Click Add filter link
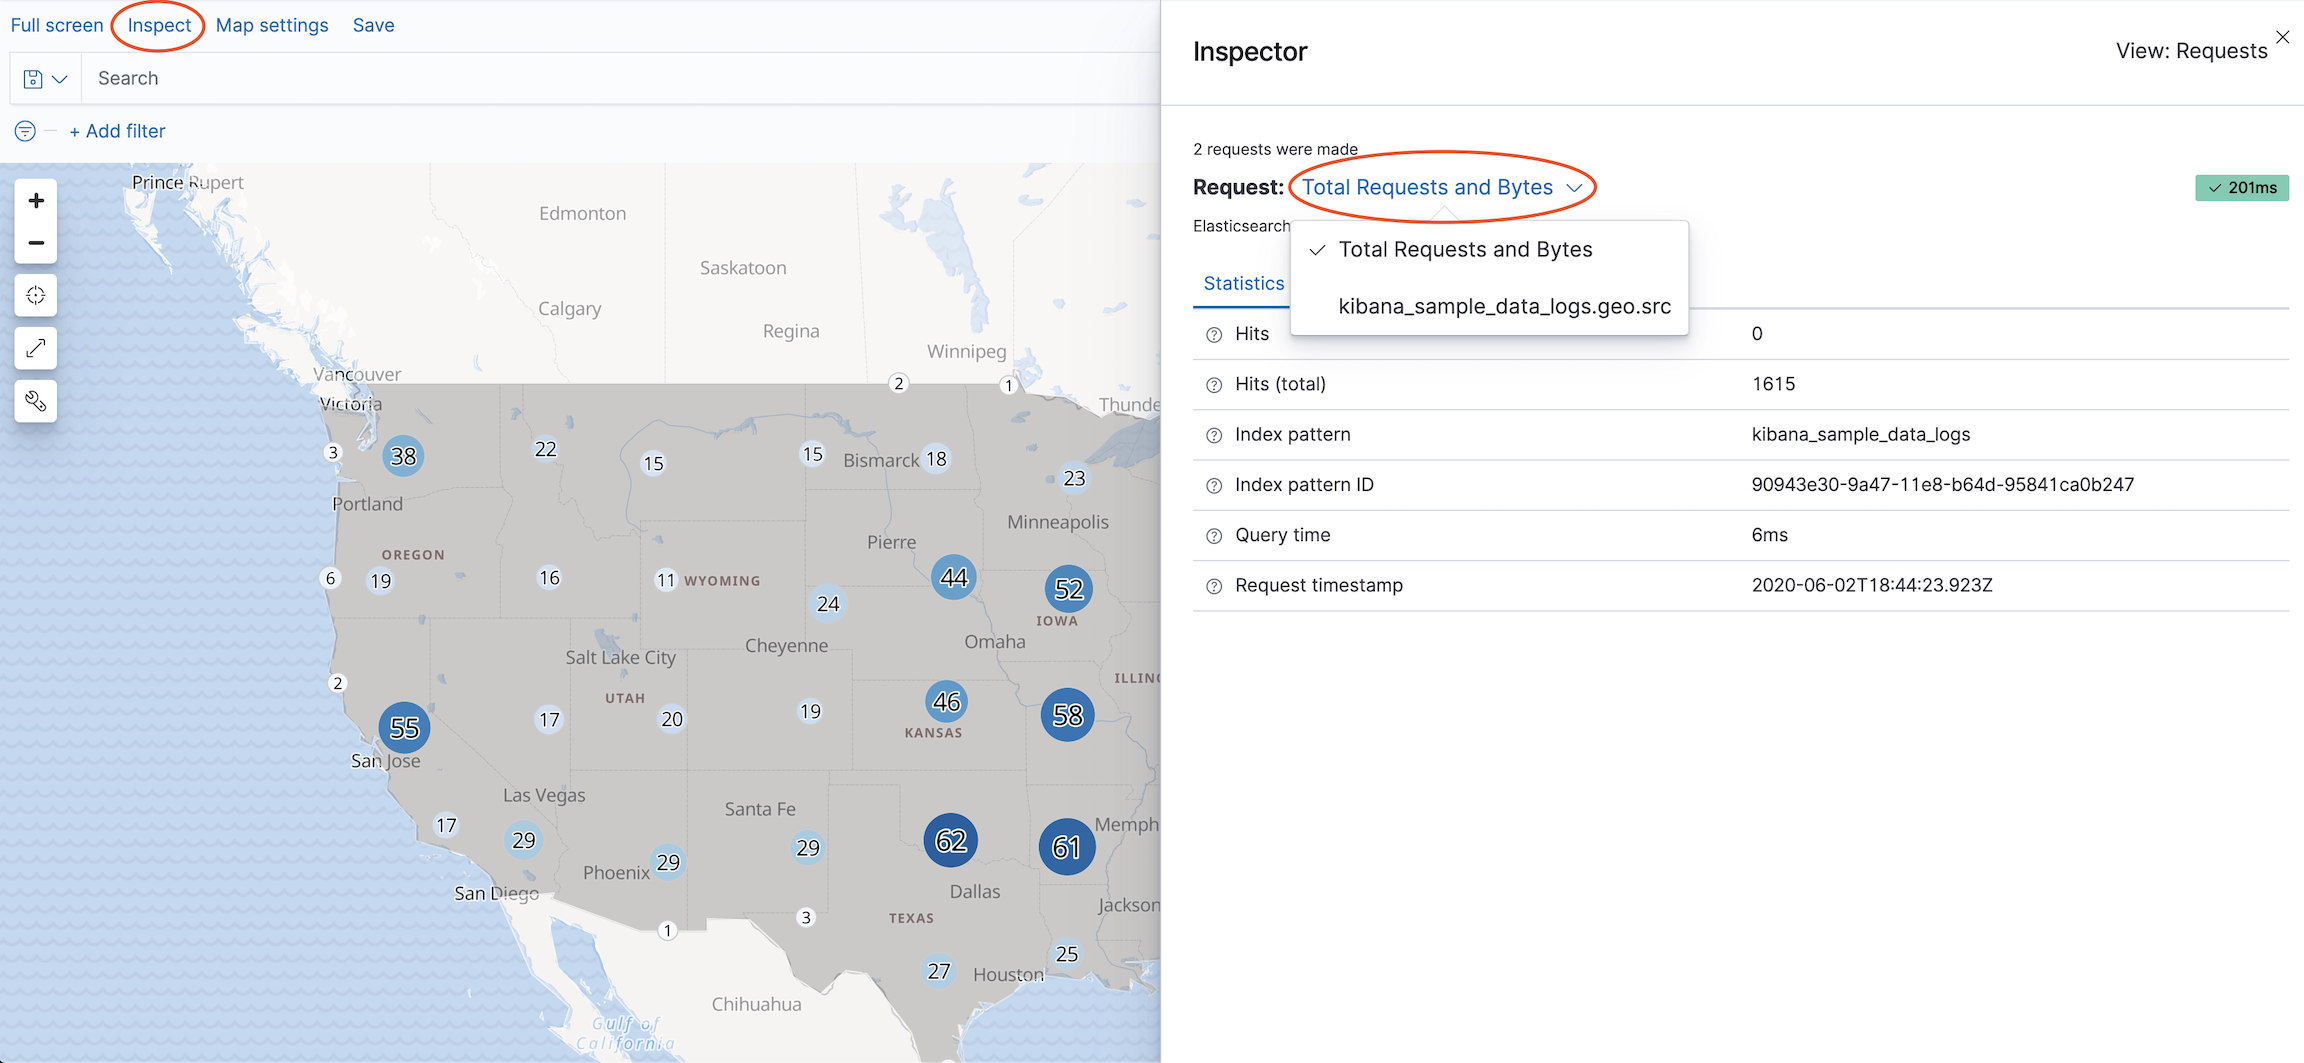Image resolution: width=2304 pixels, height=1063 pixels. [117, 131]
